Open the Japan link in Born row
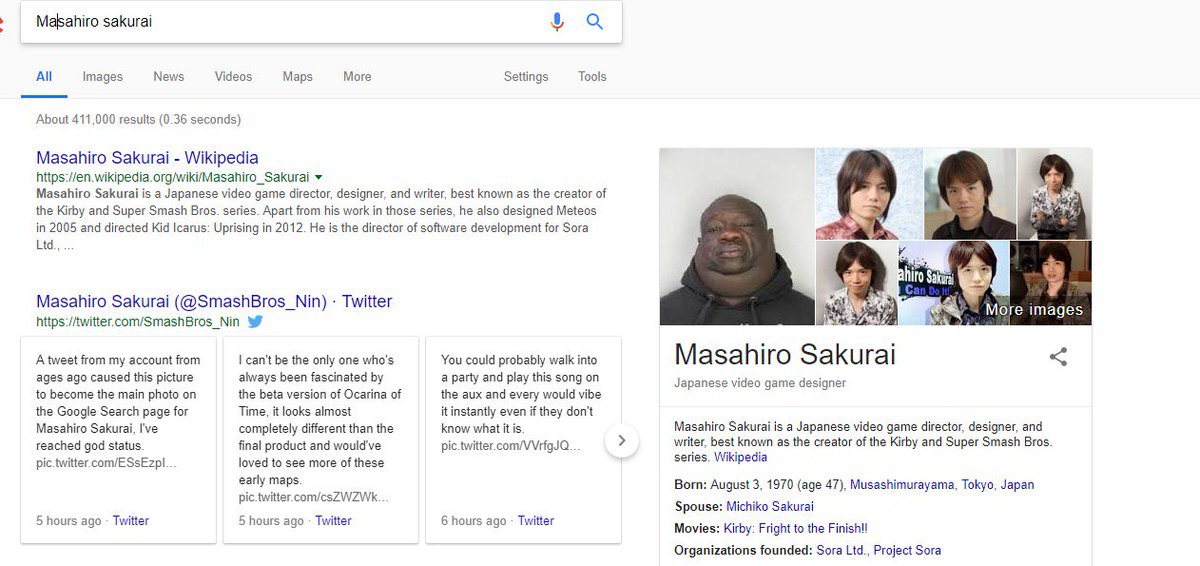1200x566 pixels. tap(1017, 484)
